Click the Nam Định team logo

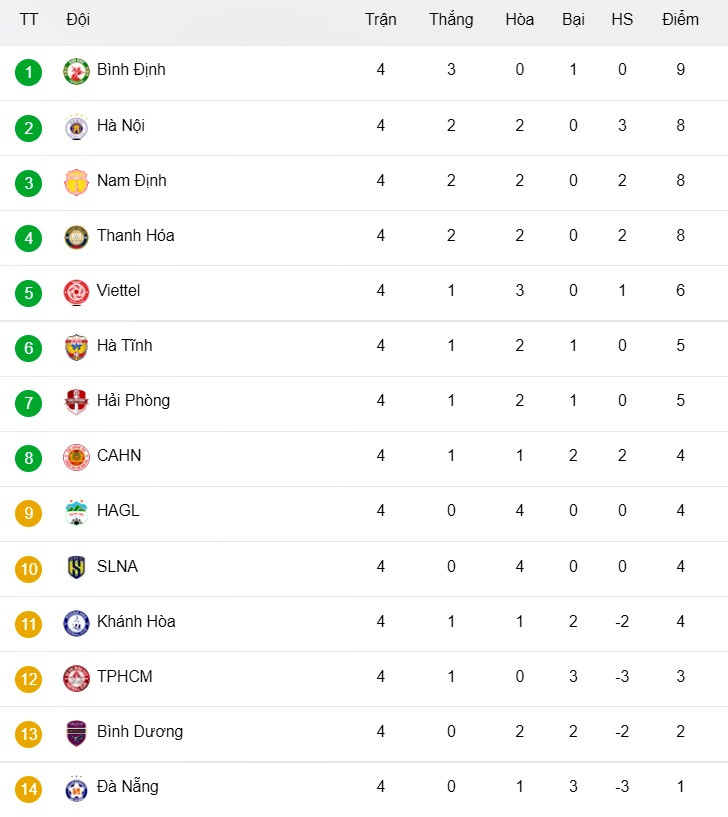click(x=77, y=181)
